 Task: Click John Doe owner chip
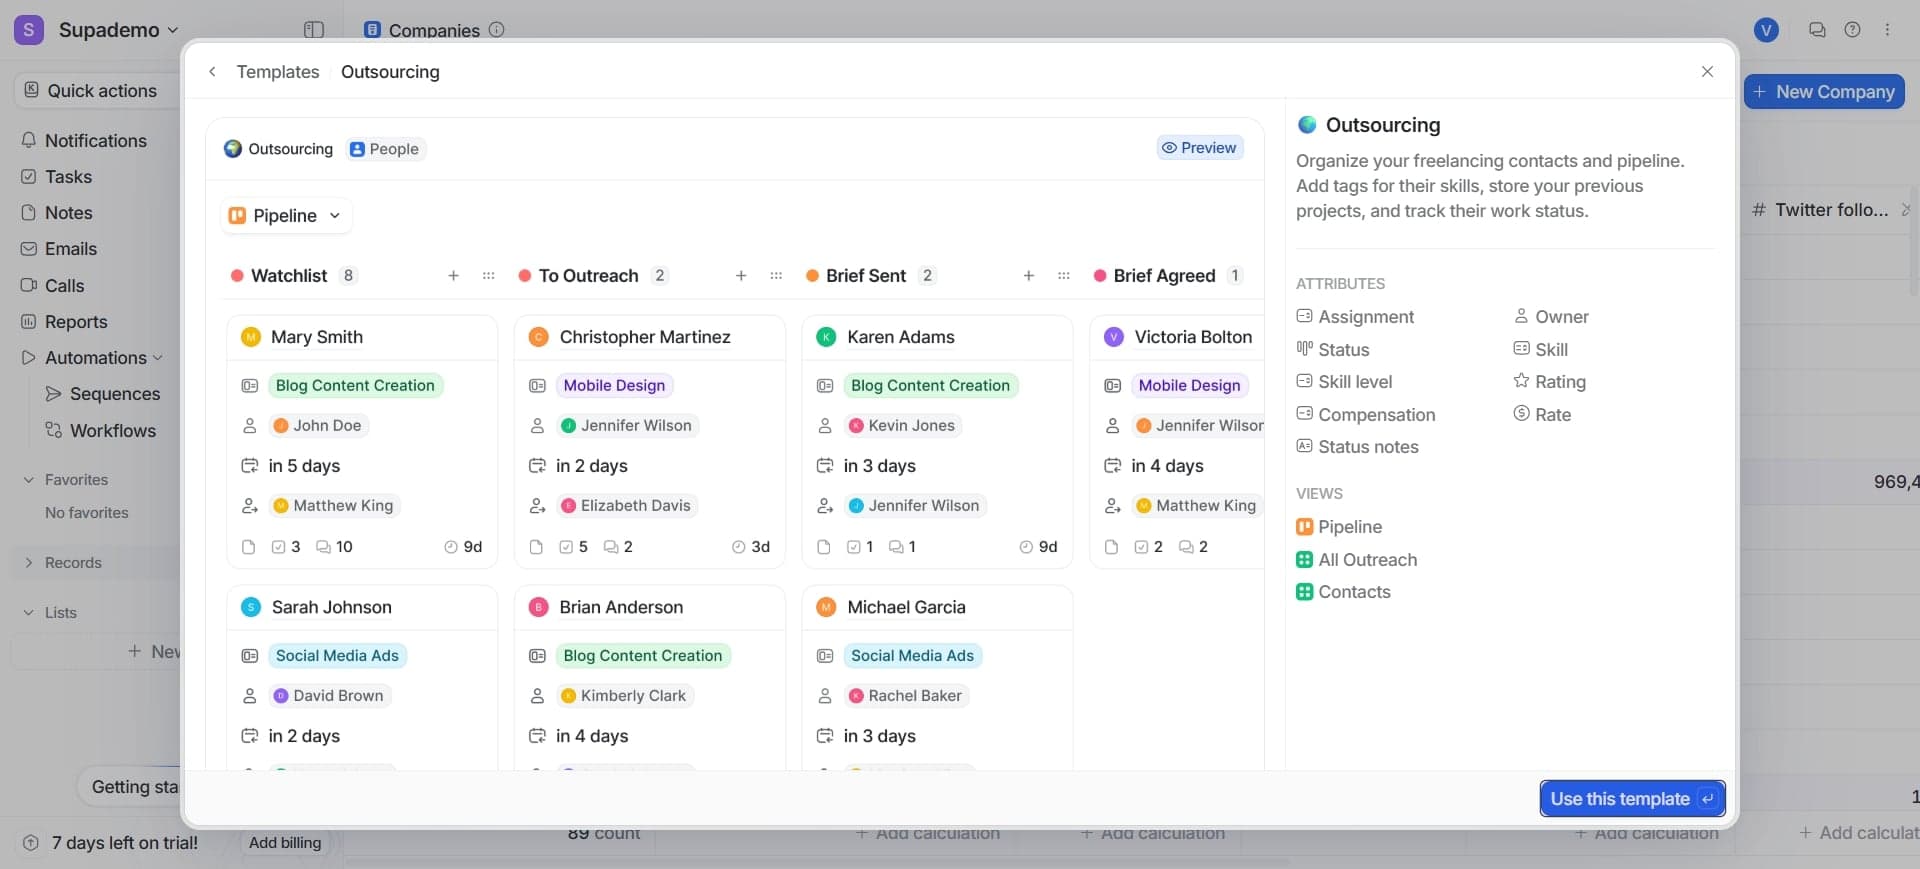(317, 426)
